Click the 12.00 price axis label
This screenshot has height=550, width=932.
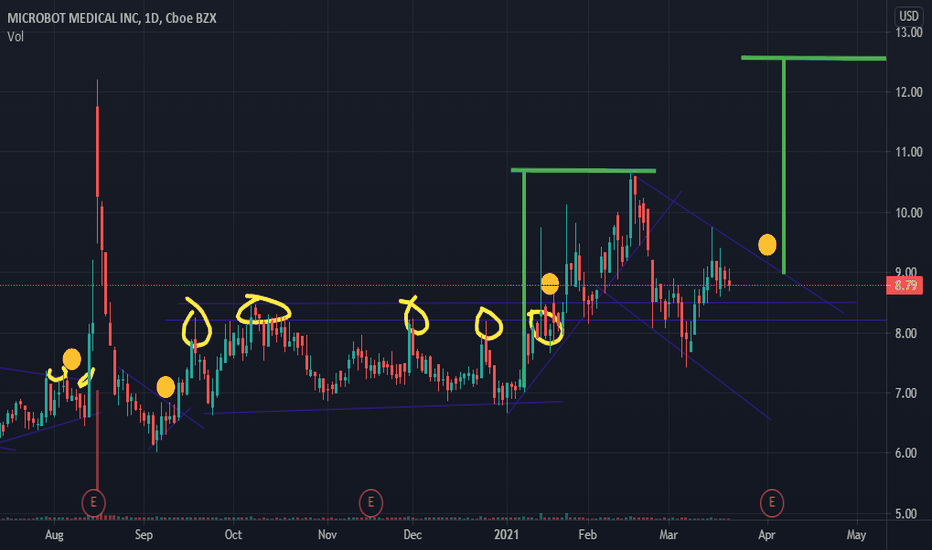[x=909, y=92]
